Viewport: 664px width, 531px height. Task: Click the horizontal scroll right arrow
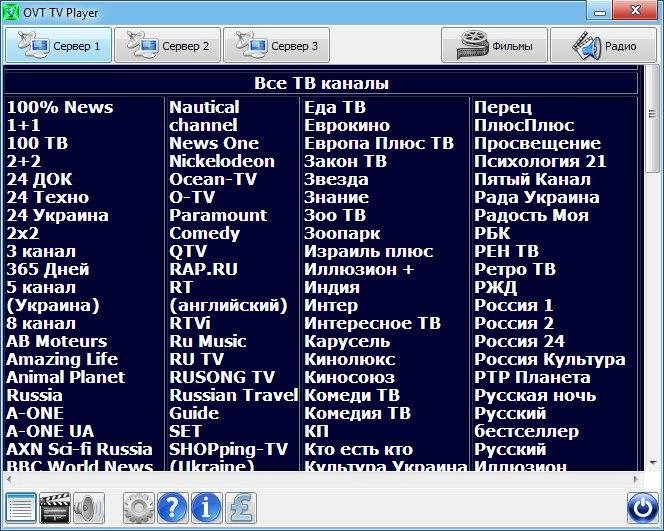point(636,479)
